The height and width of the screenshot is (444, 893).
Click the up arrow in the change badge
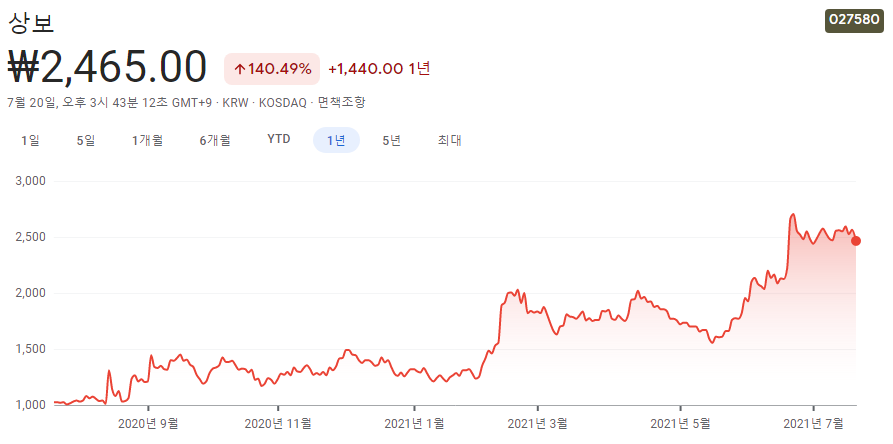pyautogui.click(x=240, y=69)
